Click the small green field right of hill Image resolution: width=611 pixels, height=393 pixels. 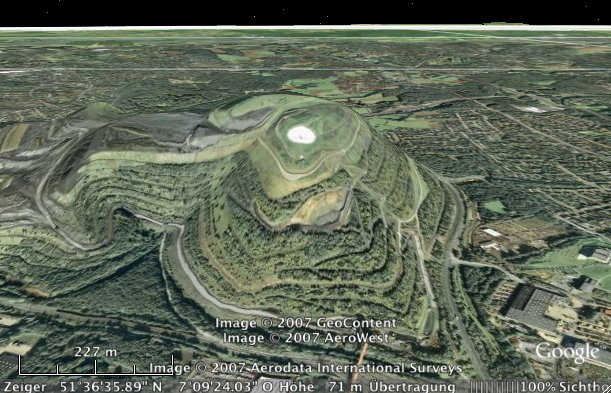pos(495,206)
